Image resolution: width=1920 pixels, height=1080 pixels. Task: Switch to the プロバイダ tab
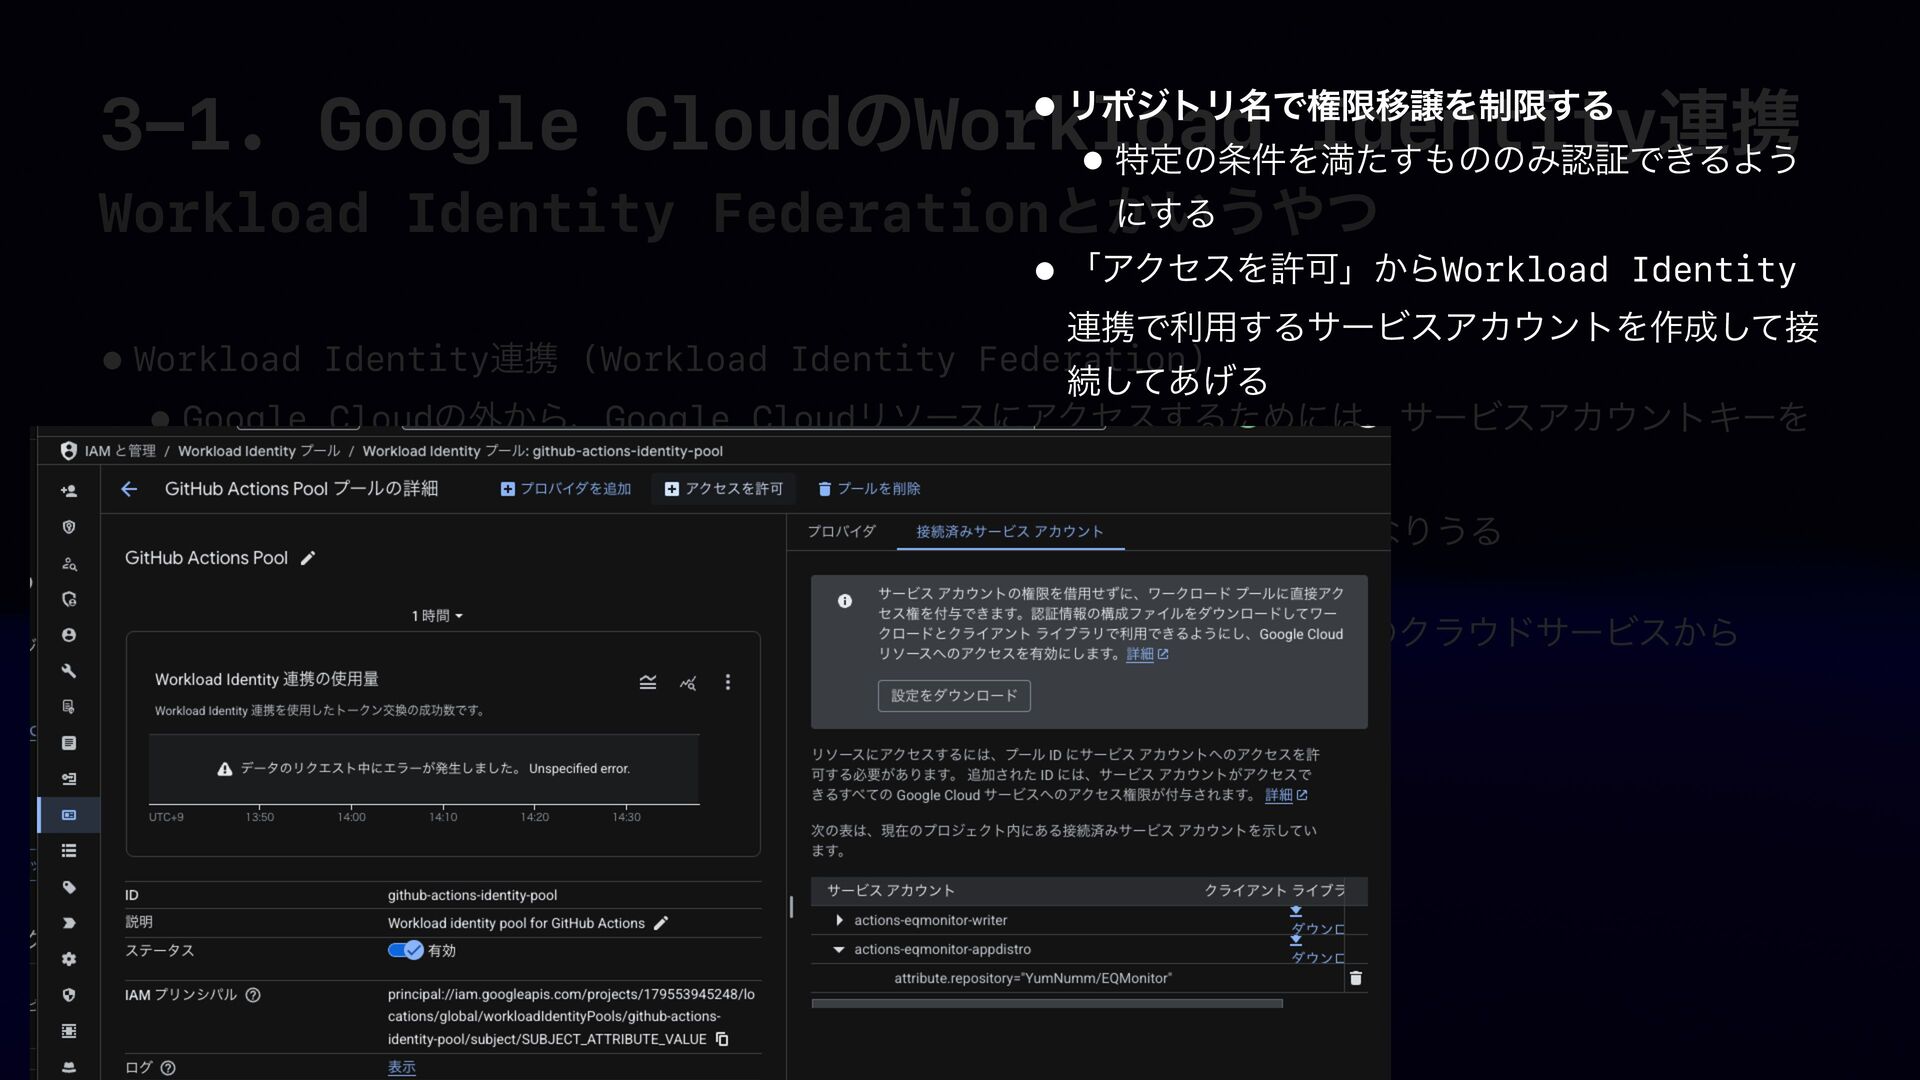coord(841,531)
